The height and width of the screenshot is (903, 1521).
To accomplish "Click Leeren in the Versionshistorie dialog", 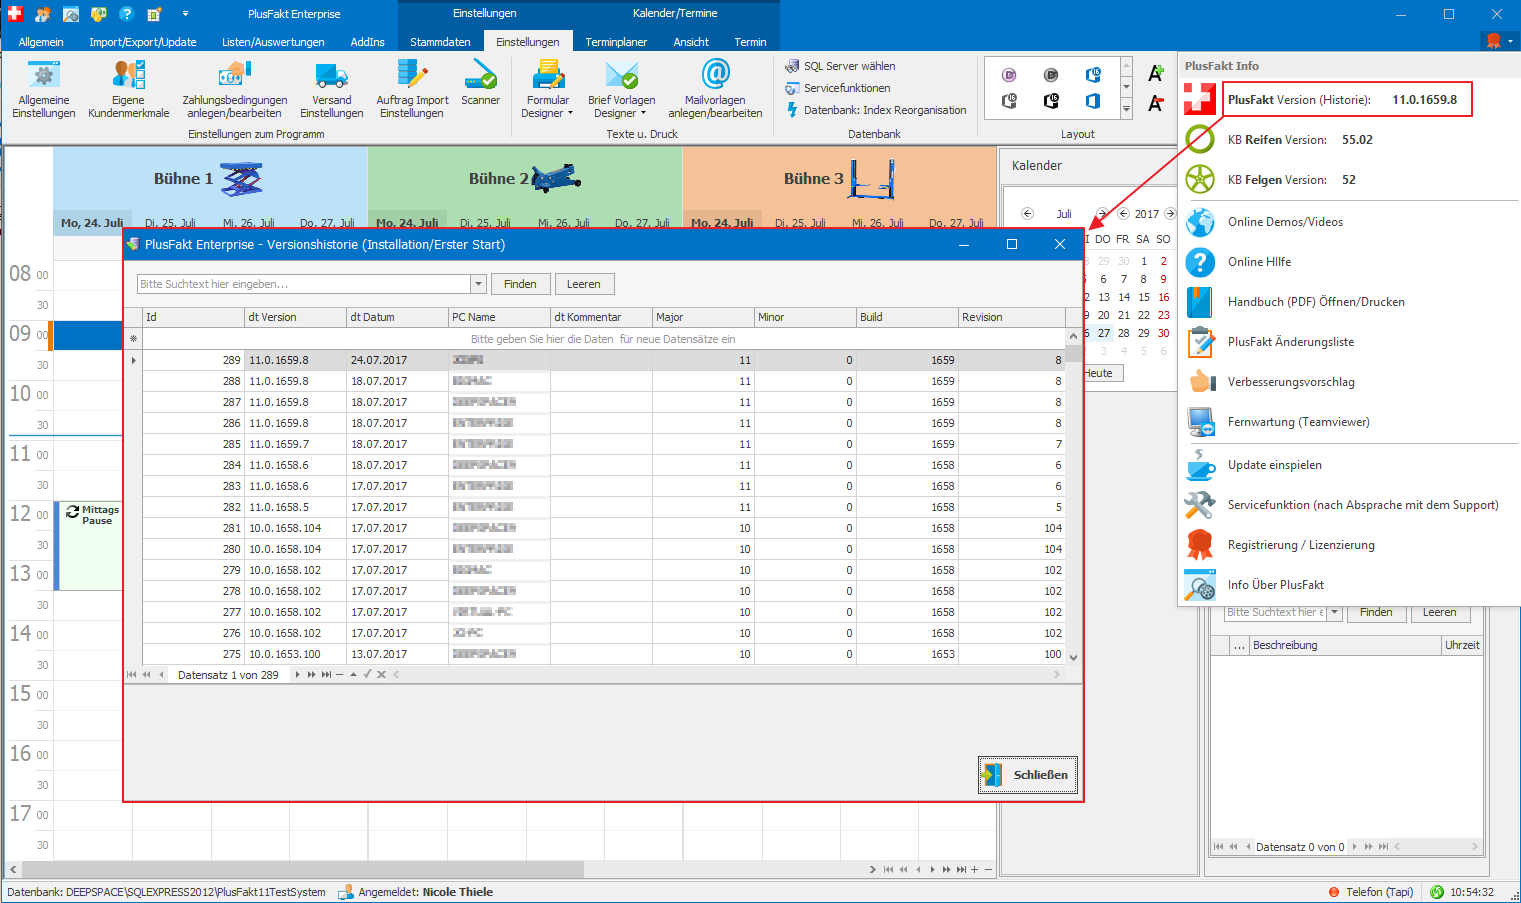I will tap(584, 284).
